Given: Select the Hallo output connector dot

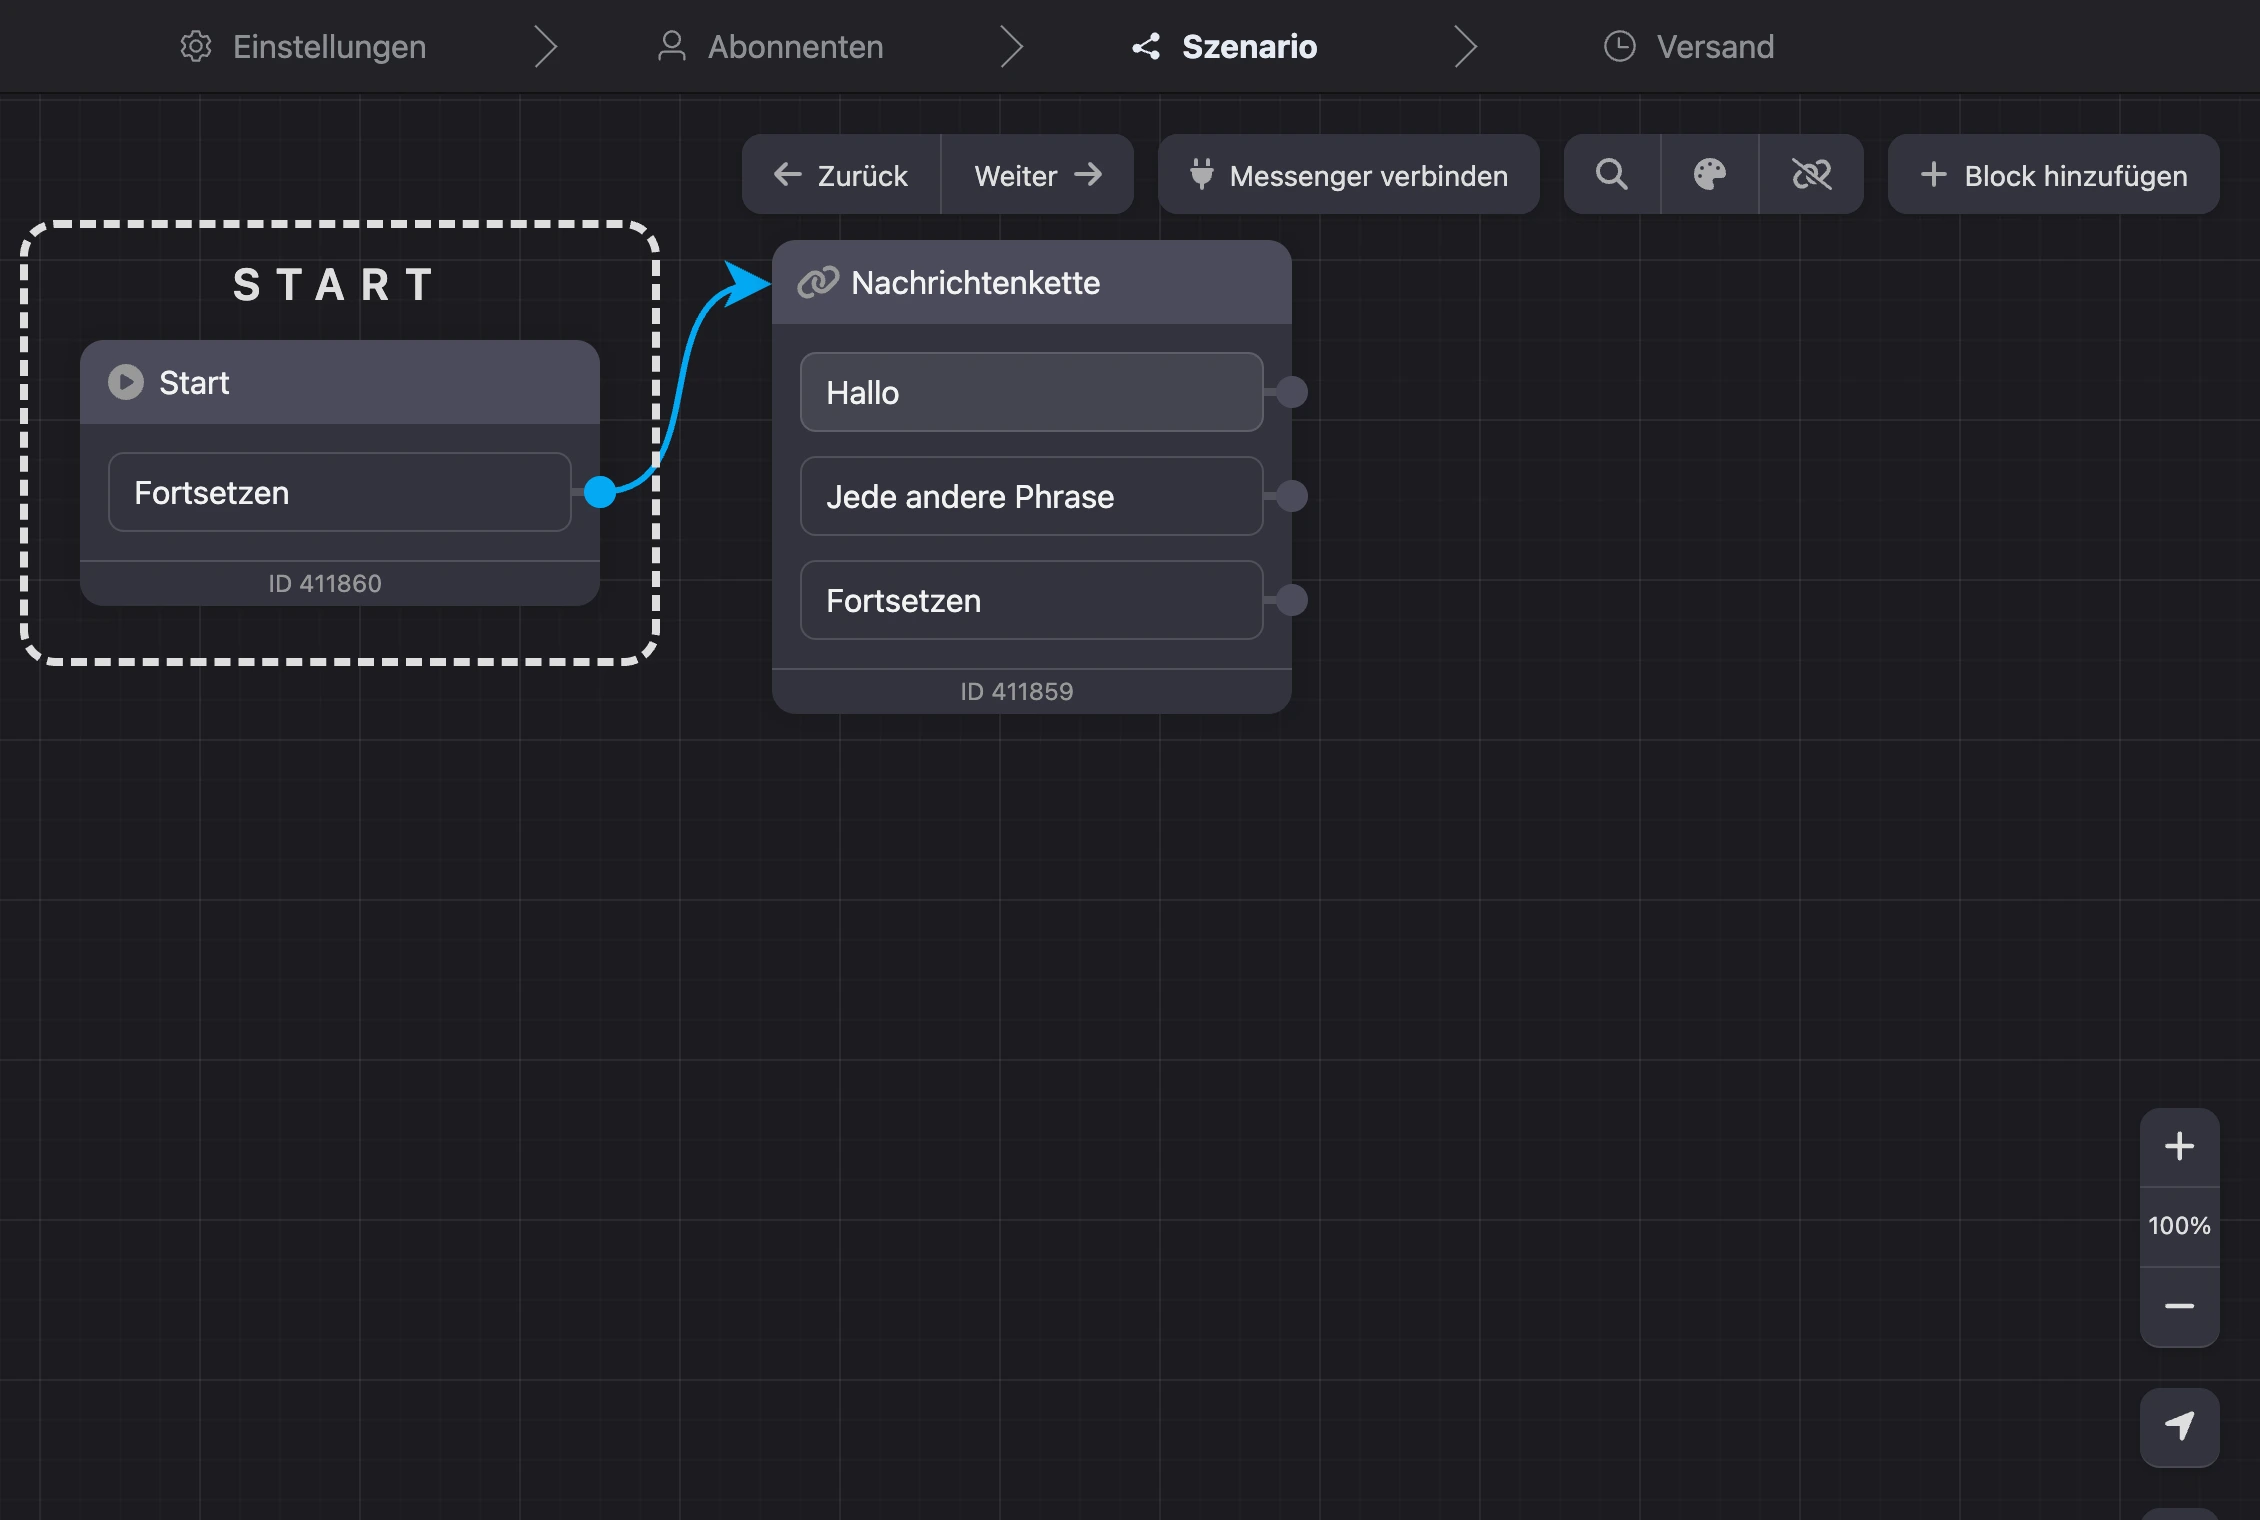Looking at the screenshot, I should coord(1291,392).
